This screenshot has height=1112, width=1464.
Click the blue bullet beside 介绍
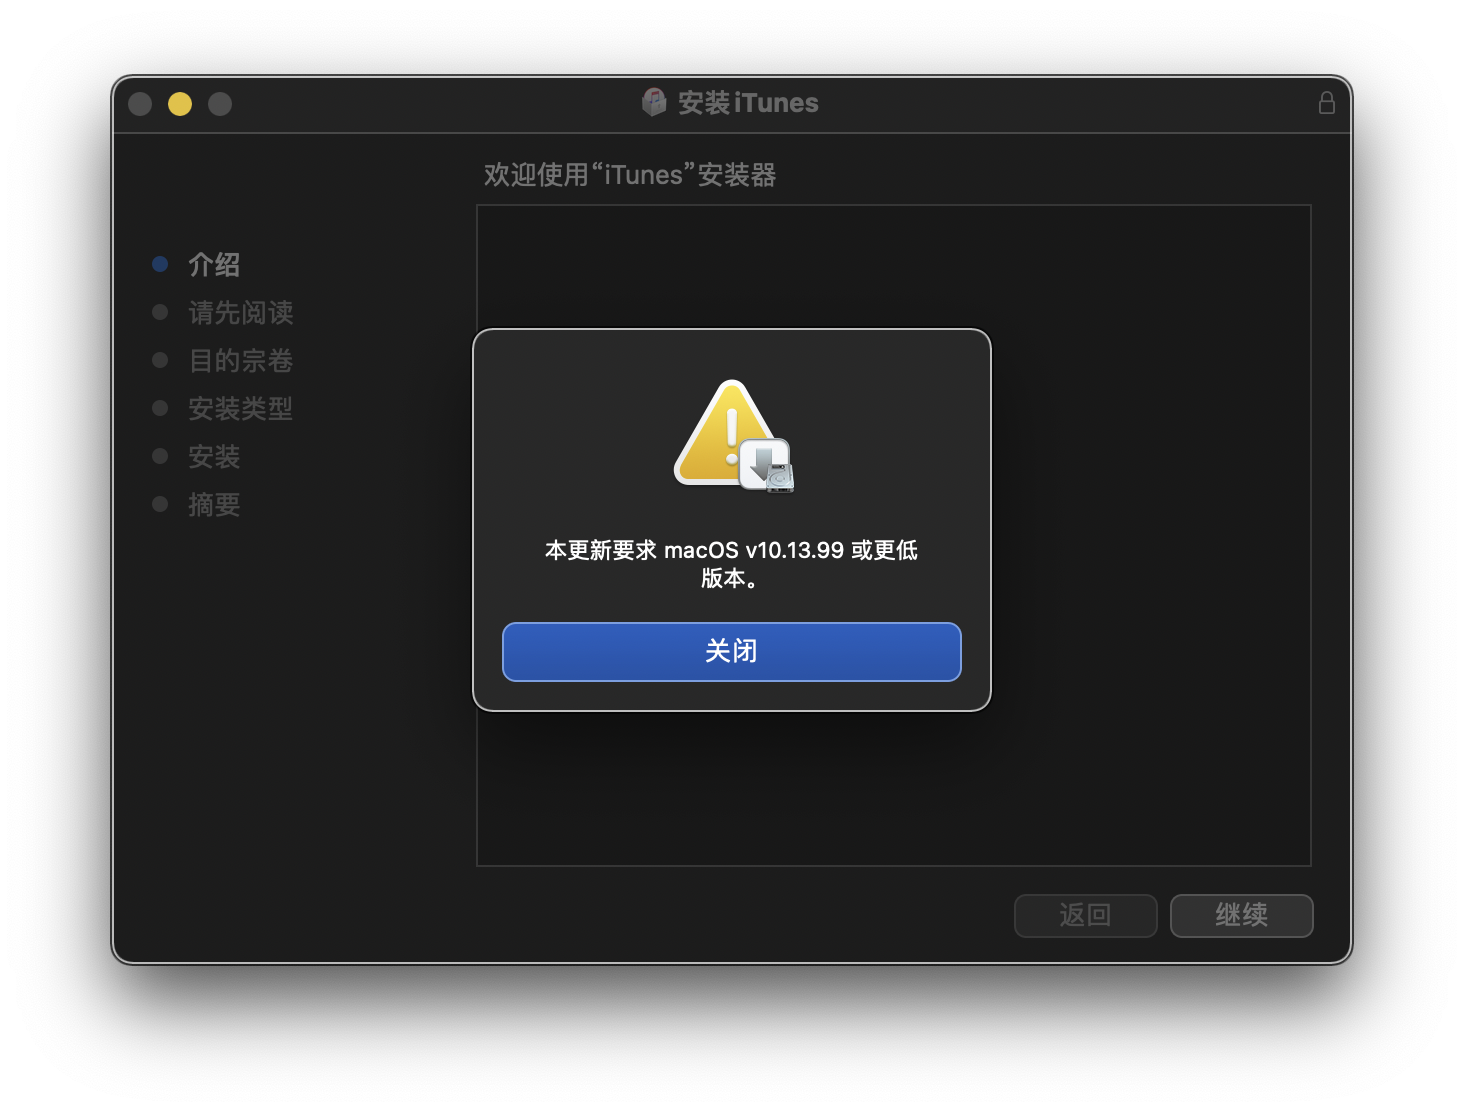tap(160, 264)
